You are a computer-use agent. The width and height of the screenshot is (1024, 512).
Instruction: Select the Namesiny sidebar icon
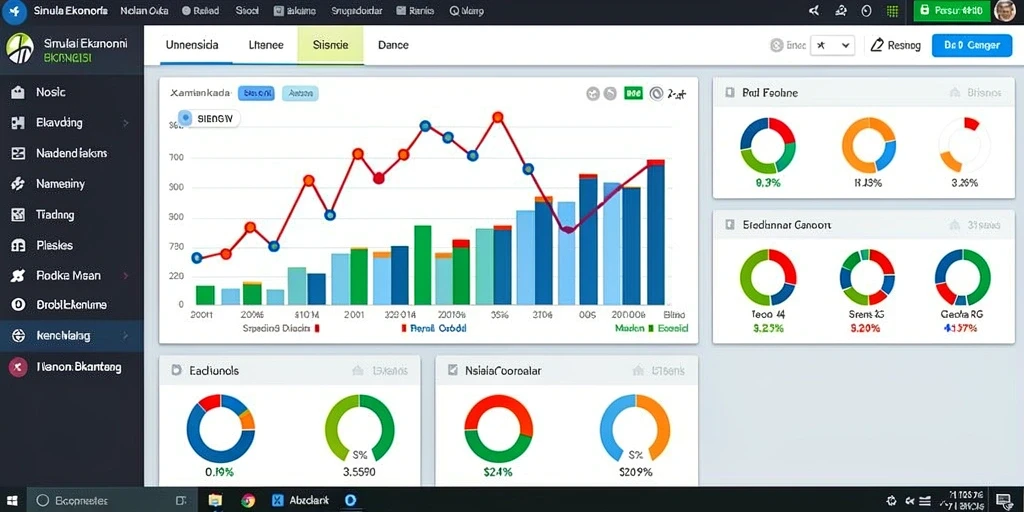click(18, 184)
